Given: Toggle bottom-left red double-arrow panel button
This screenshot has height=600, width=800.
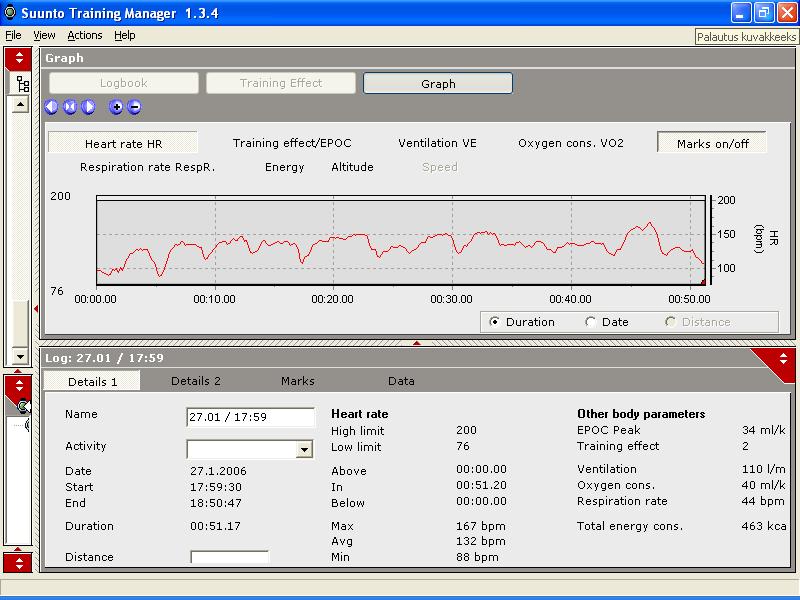Looking at the screenshot, I should tap(18, 562).
